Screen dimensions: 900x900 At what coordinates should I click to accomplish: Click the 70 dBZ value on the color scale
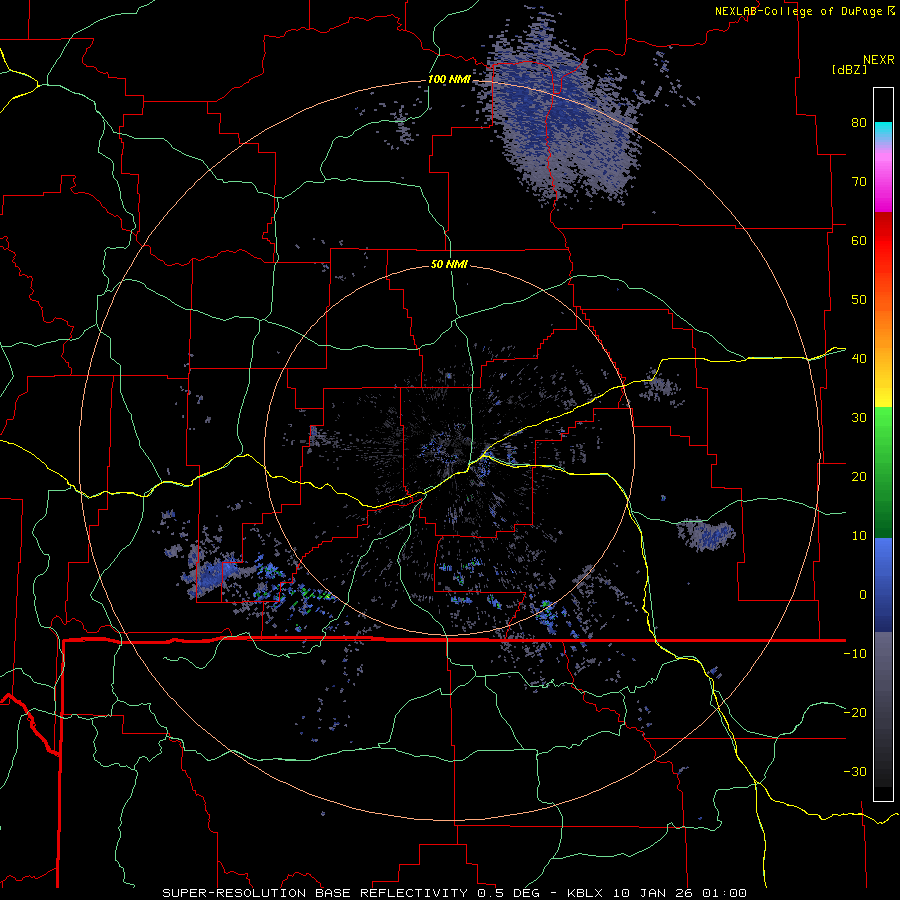point(859,181)
